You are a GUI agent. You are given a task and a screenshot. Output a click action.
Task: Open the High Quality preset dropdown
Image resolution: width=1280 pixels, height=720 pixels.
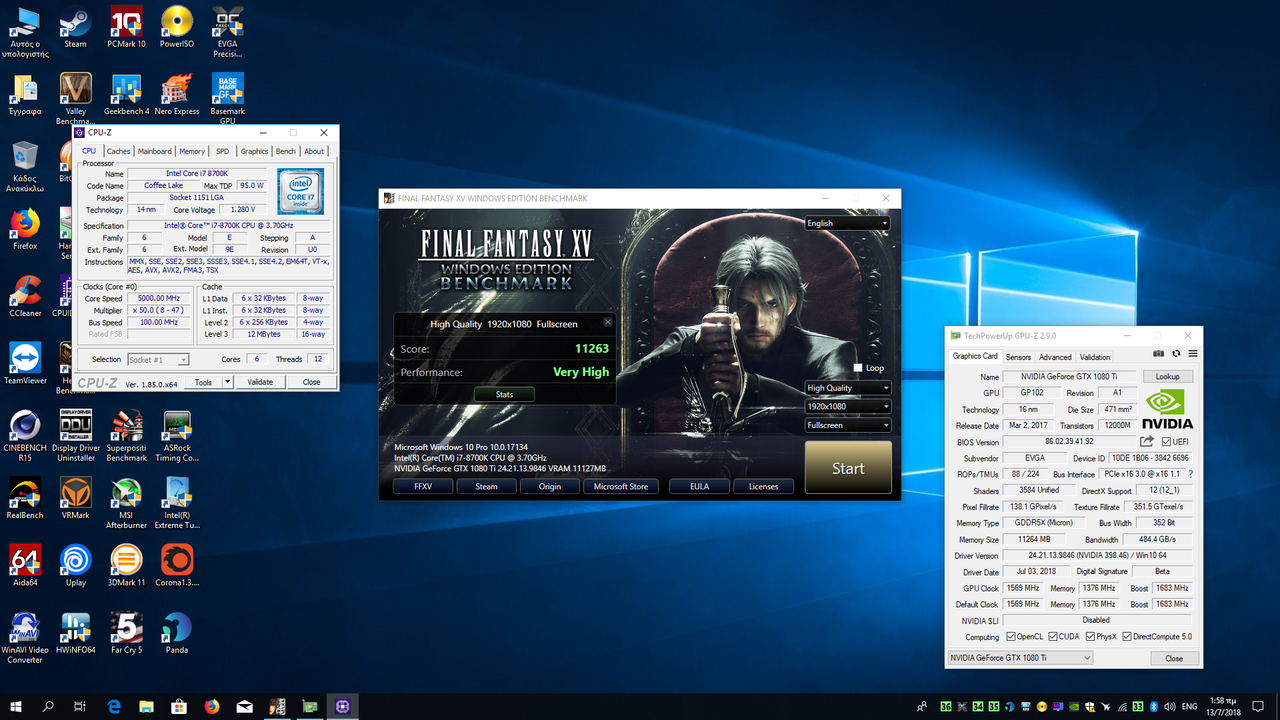pyautogui.click(x=847, y=388)
